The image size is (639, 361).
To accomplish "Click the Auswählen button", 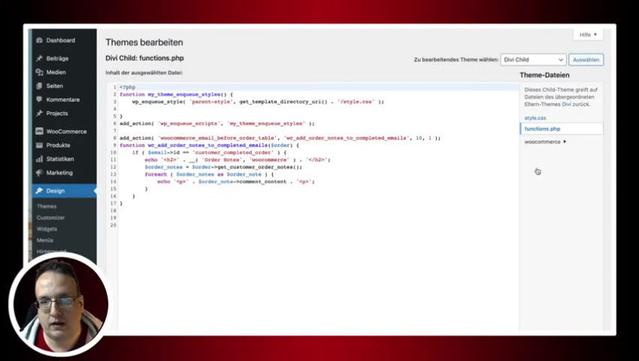I will (586, 59).
